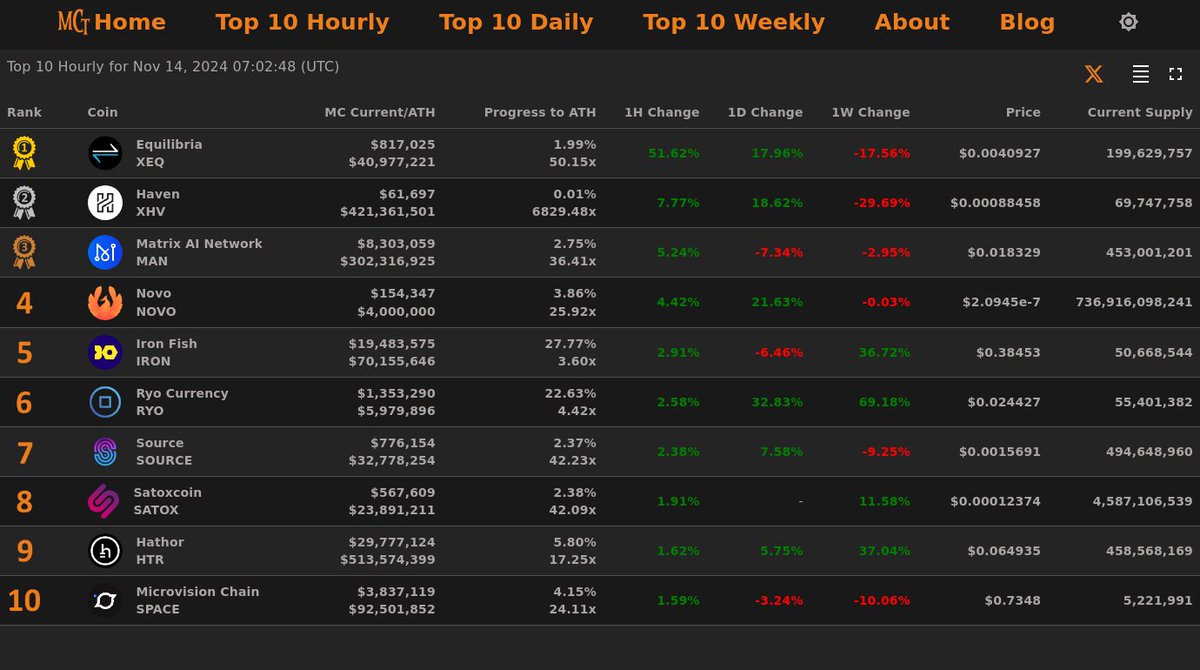This screenshot has height=670, width=1200.
Task: Open the Top 10 Daily page
Action: (x=516, y=22)
